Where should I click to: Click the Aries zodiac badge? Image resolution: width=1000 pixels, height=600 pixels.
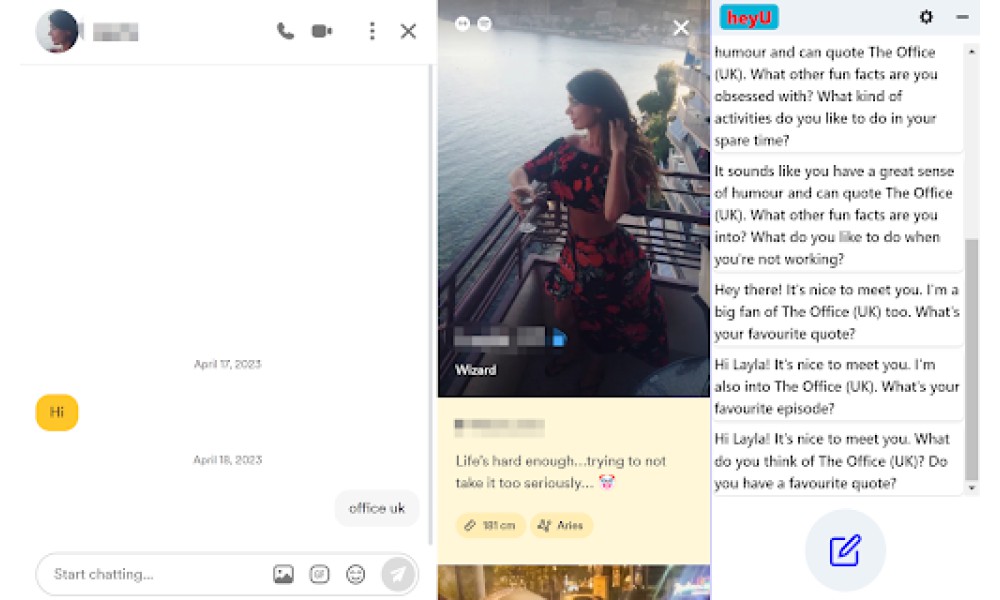pyautogui.click(x=561, y=525)
